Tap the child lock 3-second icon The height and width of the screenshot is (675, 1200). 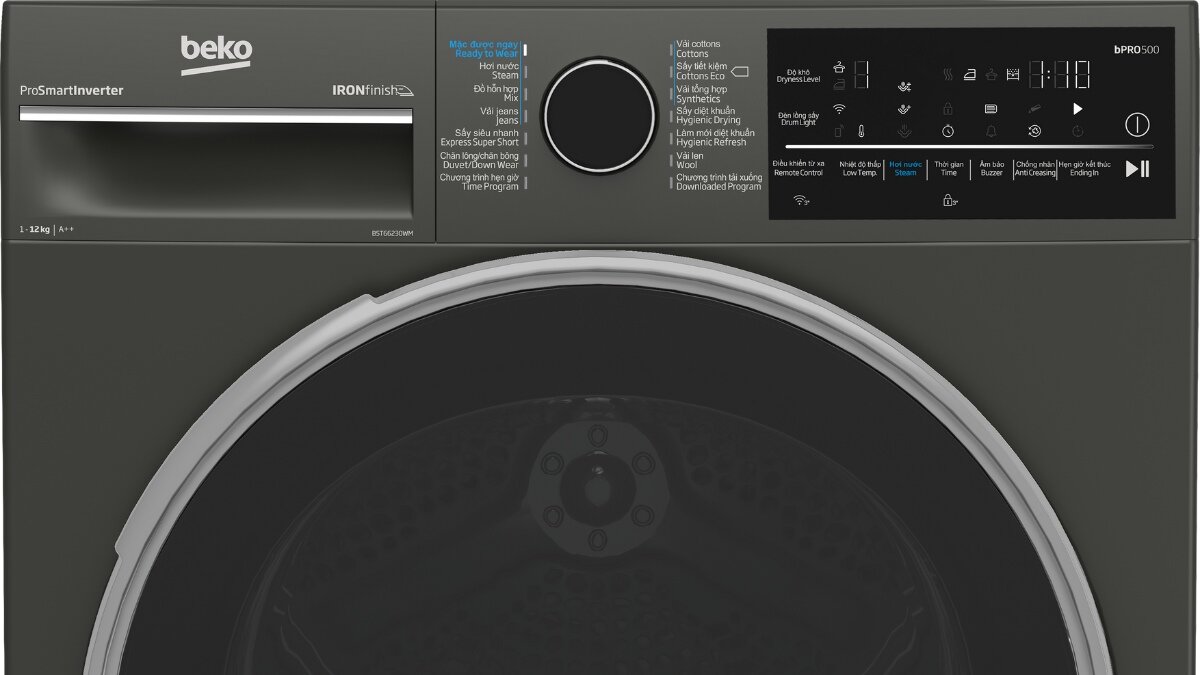(948, 200)
